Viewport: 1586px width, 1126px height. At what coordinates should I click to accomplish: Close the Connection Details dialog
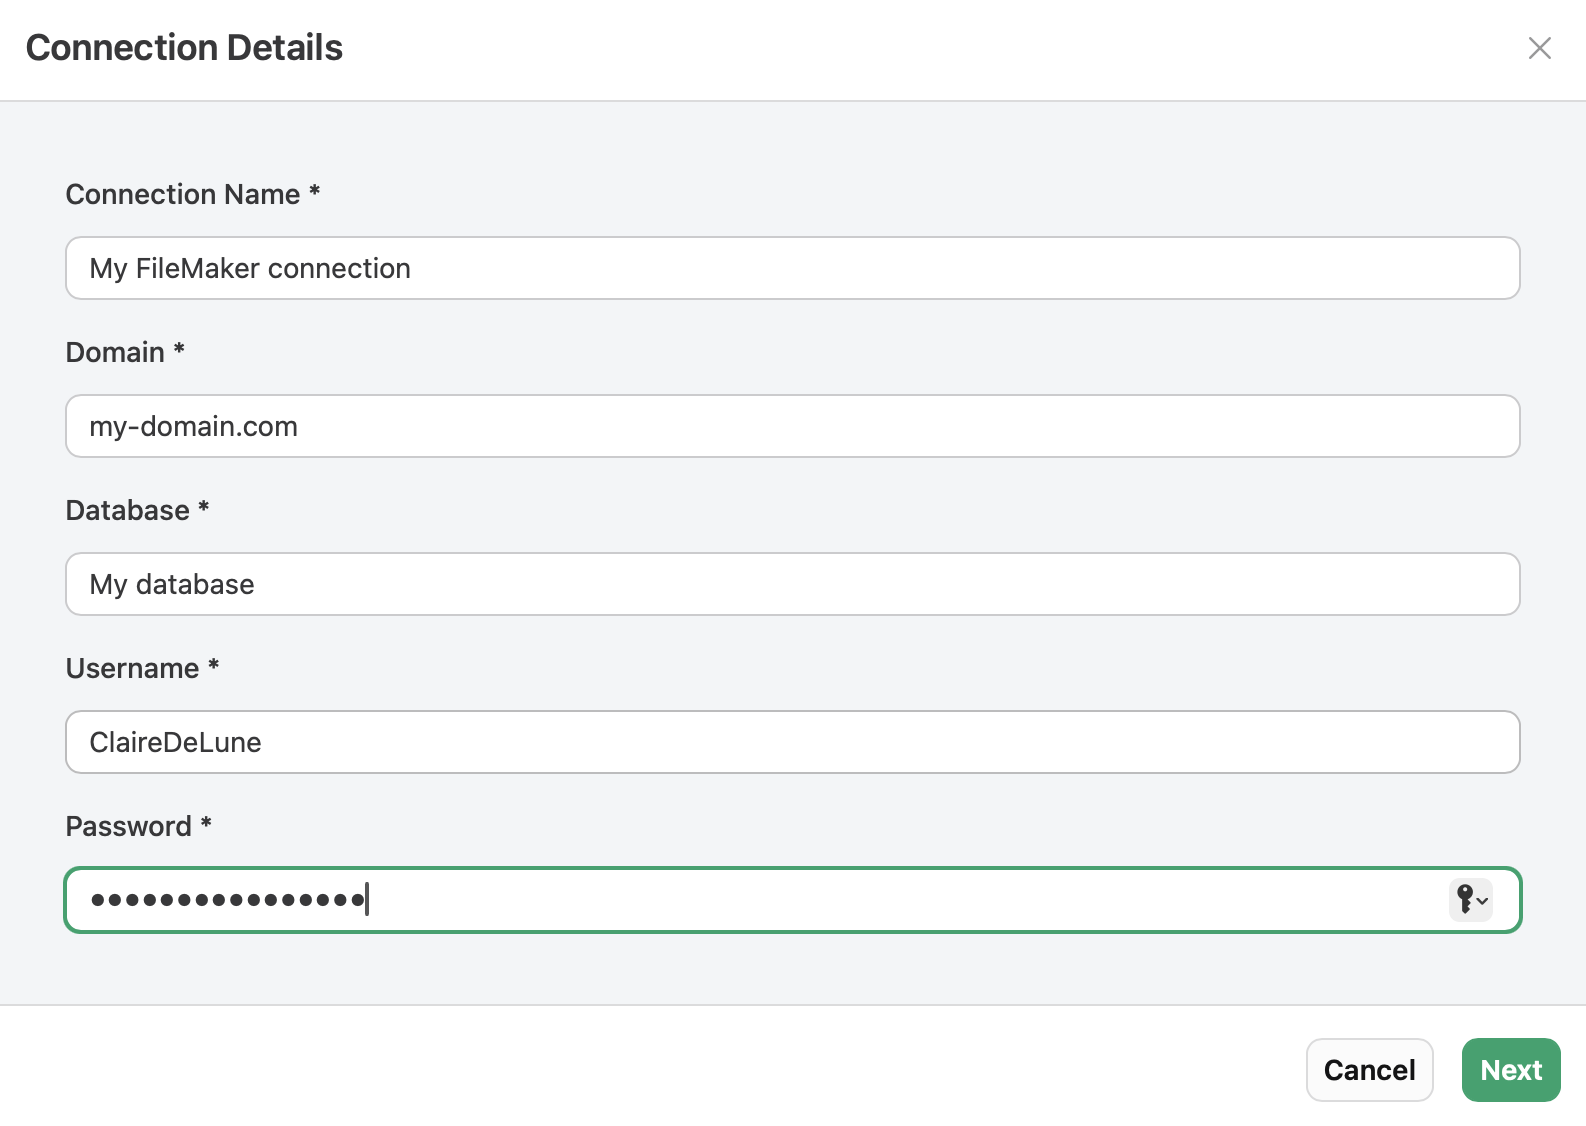tap(1539, 47)
